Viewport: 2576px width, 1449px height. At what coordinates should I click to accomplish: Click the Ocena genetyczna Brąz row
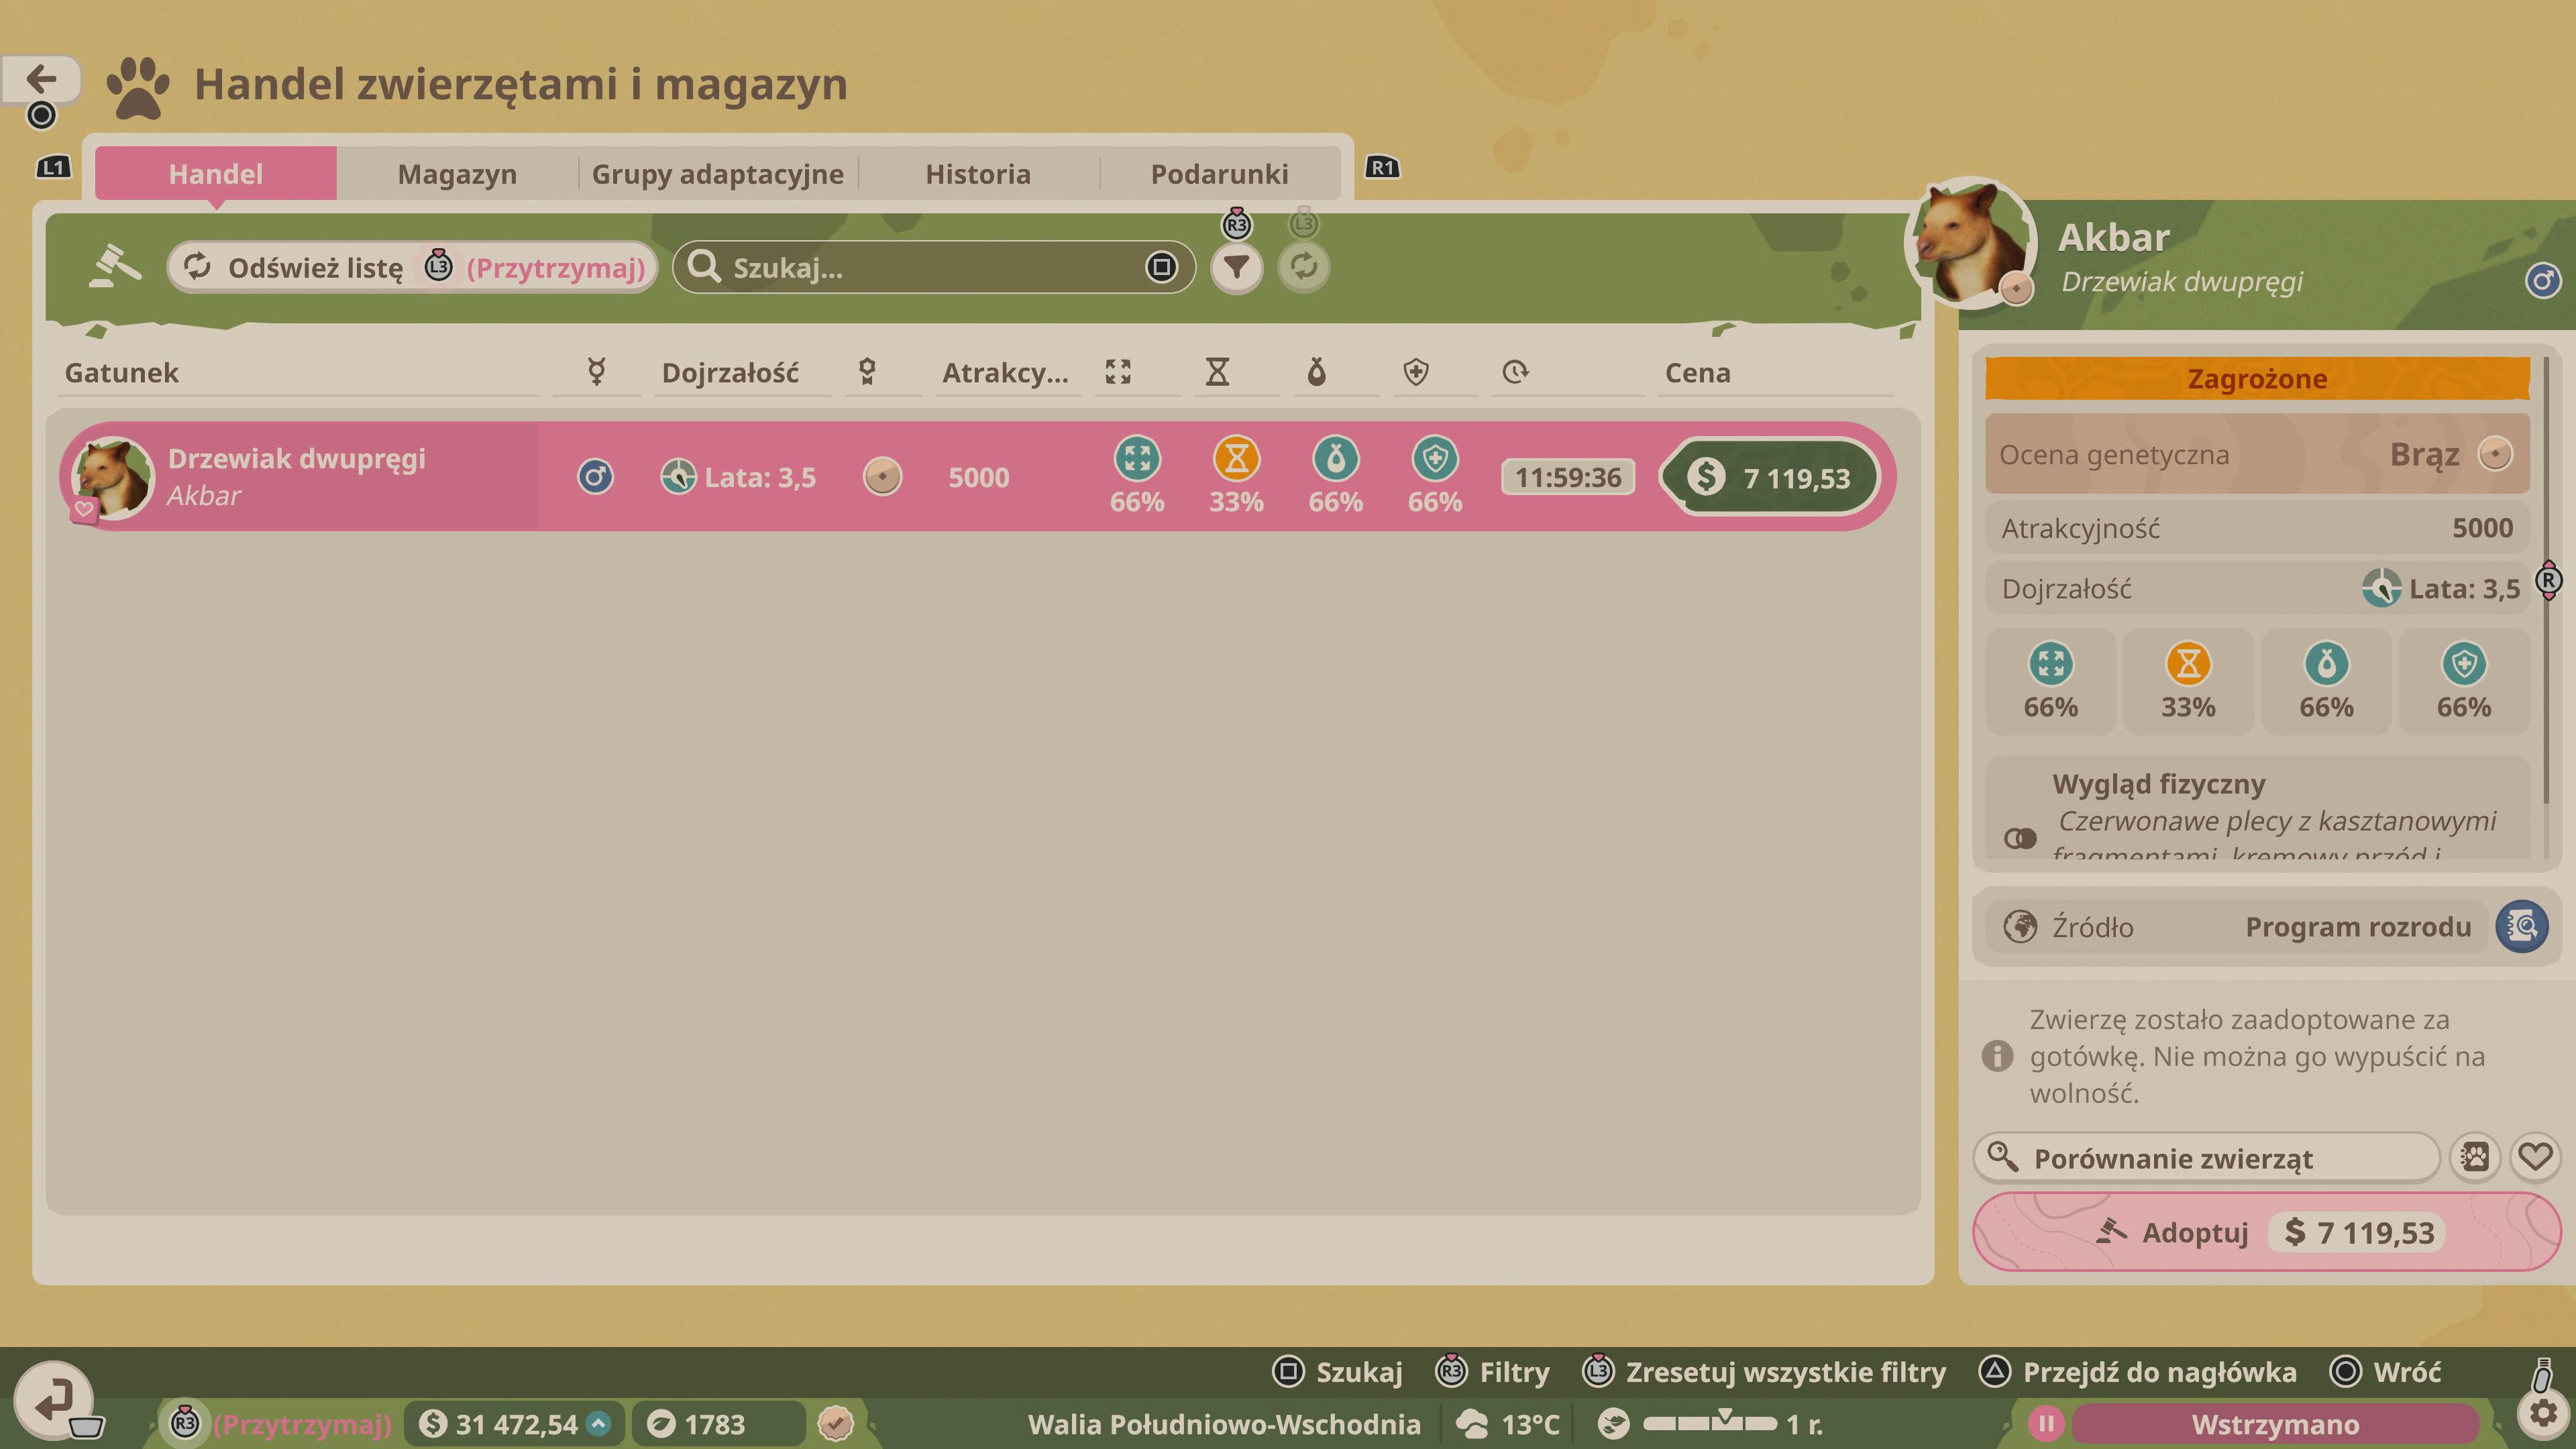2257,455
